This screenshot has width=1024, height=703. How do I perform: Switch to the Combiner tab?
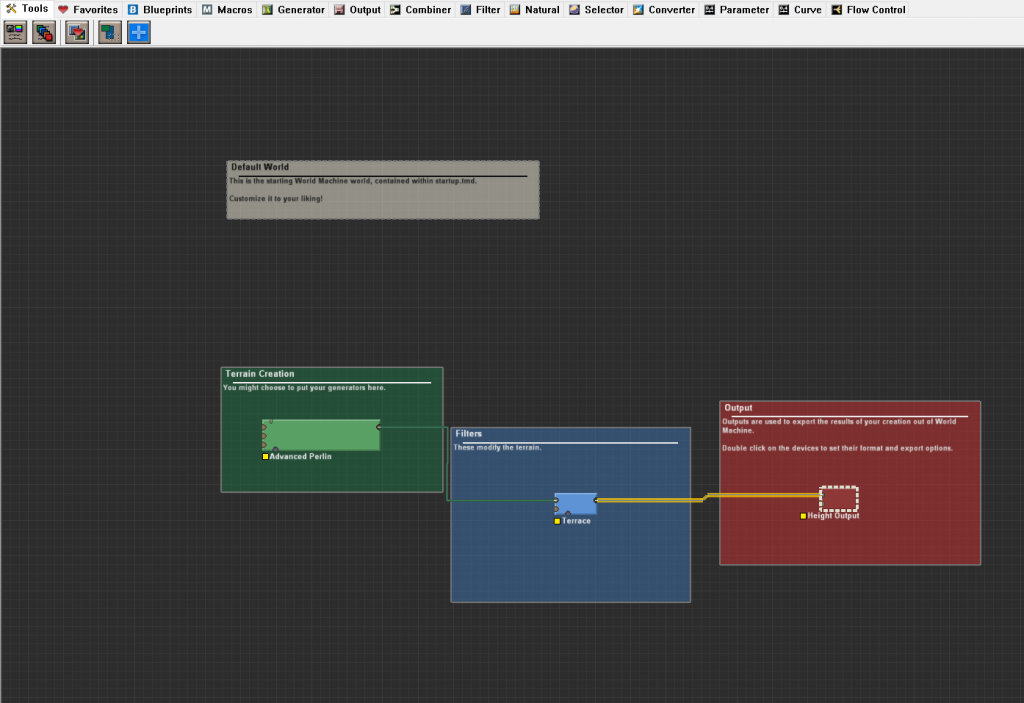tap(420, 9)
